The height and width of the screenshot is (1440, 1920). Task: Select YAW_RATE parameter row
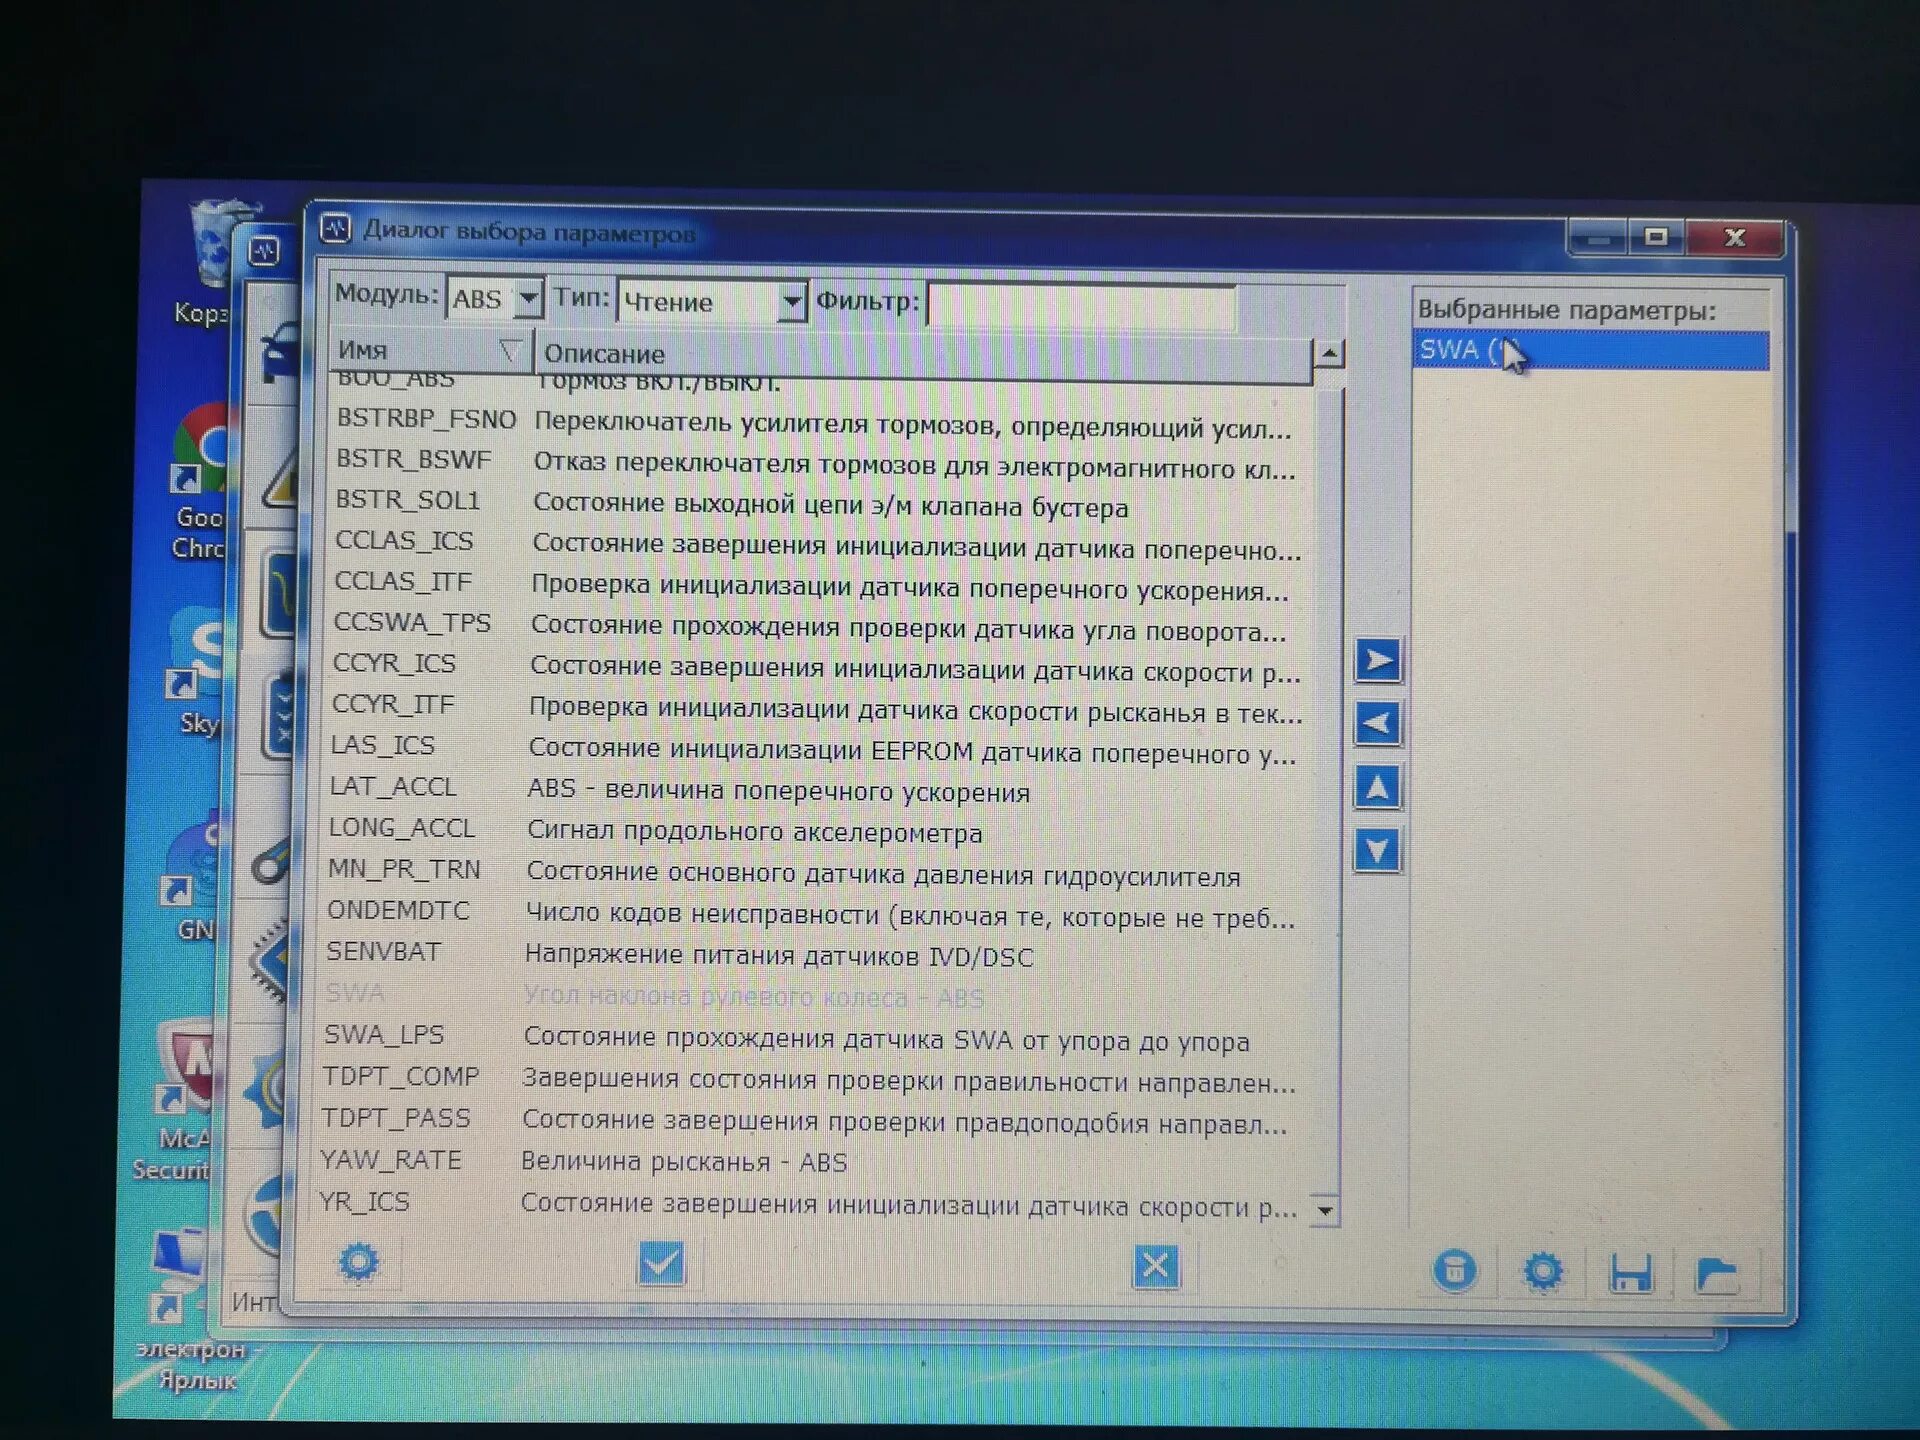tap(809, 1162)
